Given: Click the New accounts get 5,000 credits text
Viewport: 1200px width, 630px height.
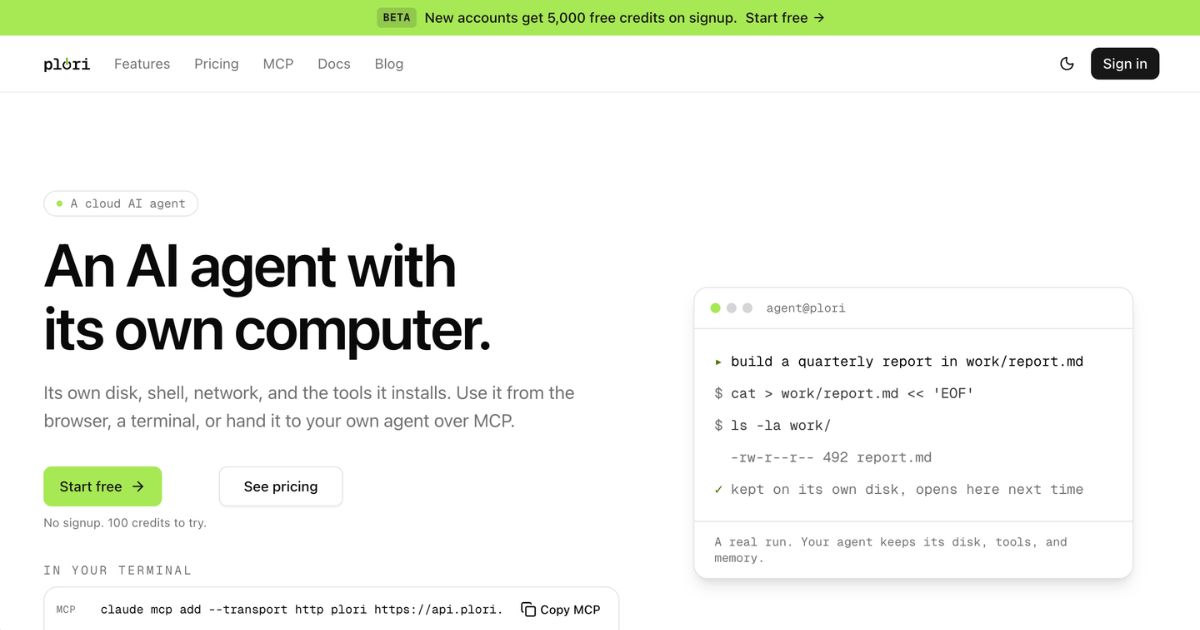Looking at the screenshot, I should click(581, 18).
